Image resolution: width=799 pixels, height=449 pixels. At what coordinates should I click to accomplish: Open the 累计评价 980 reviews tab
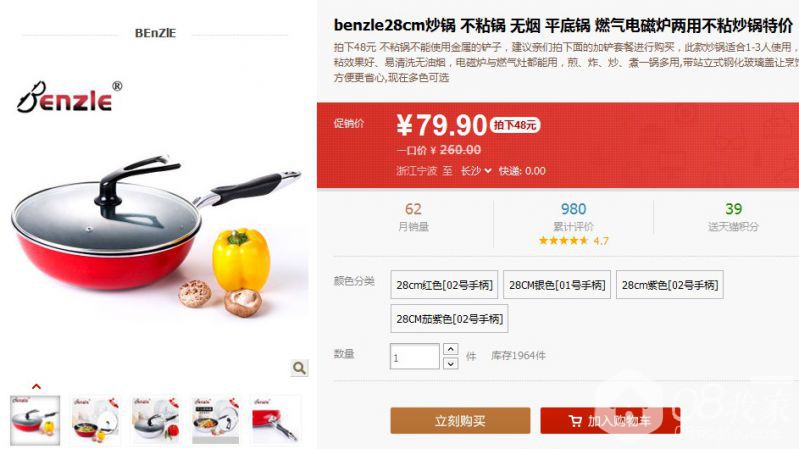coord(573,216)
